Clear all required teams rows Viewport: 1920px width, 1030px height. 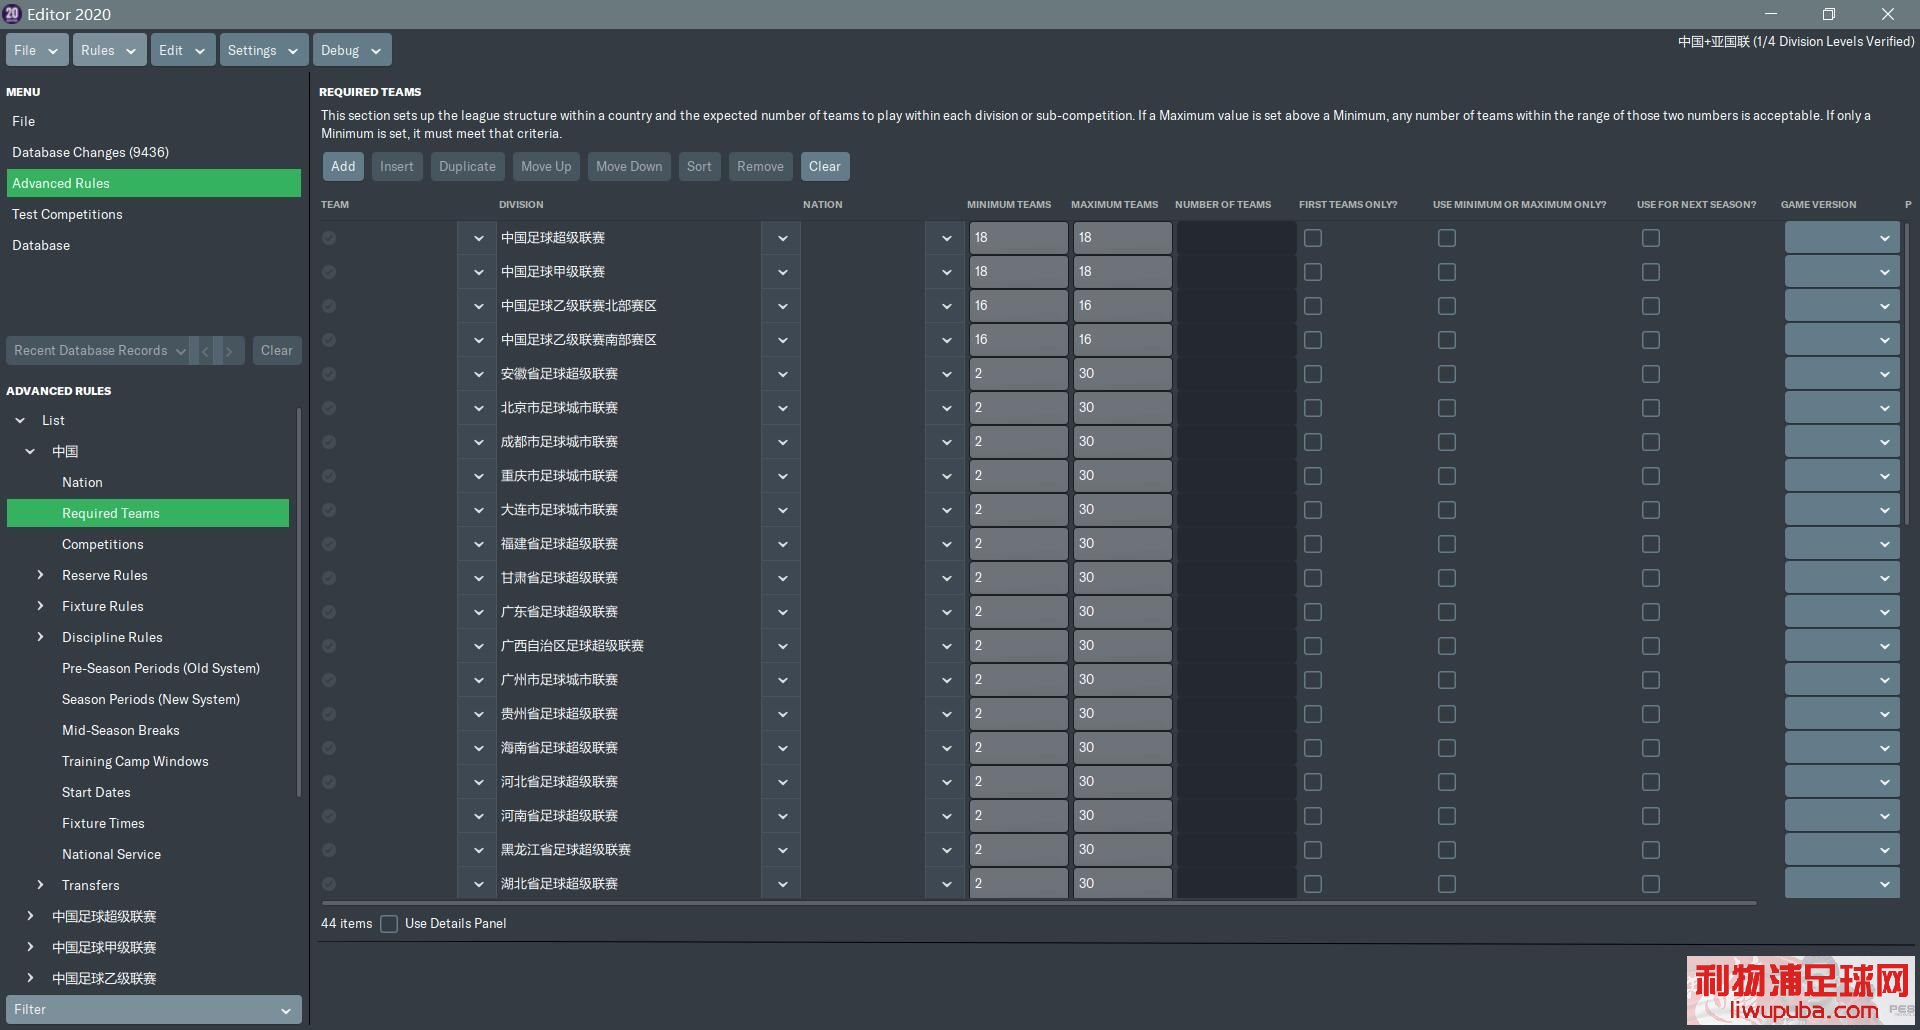click(x=825, y=166)
